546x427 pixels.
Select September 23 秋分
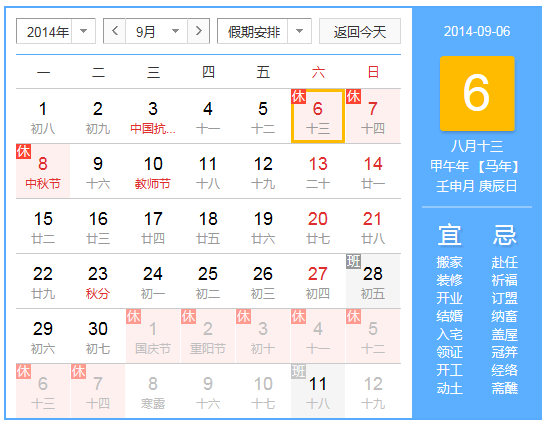pyautogui.click(x=98, y=281)
